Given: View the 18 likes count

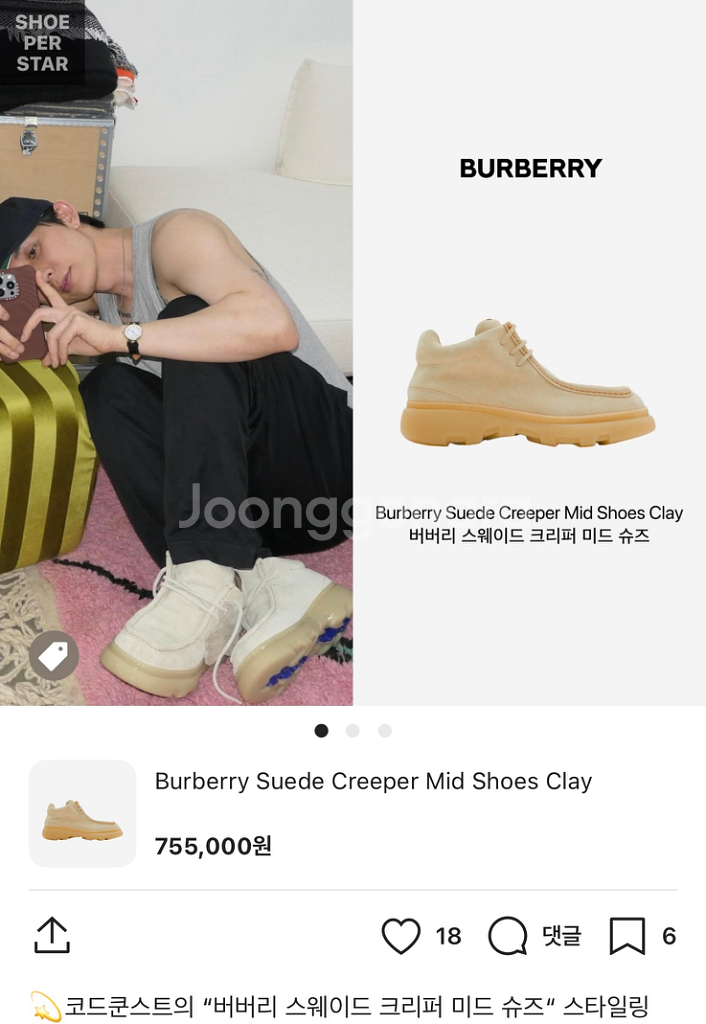Looking at the screenshot, I should click(449, 936).
